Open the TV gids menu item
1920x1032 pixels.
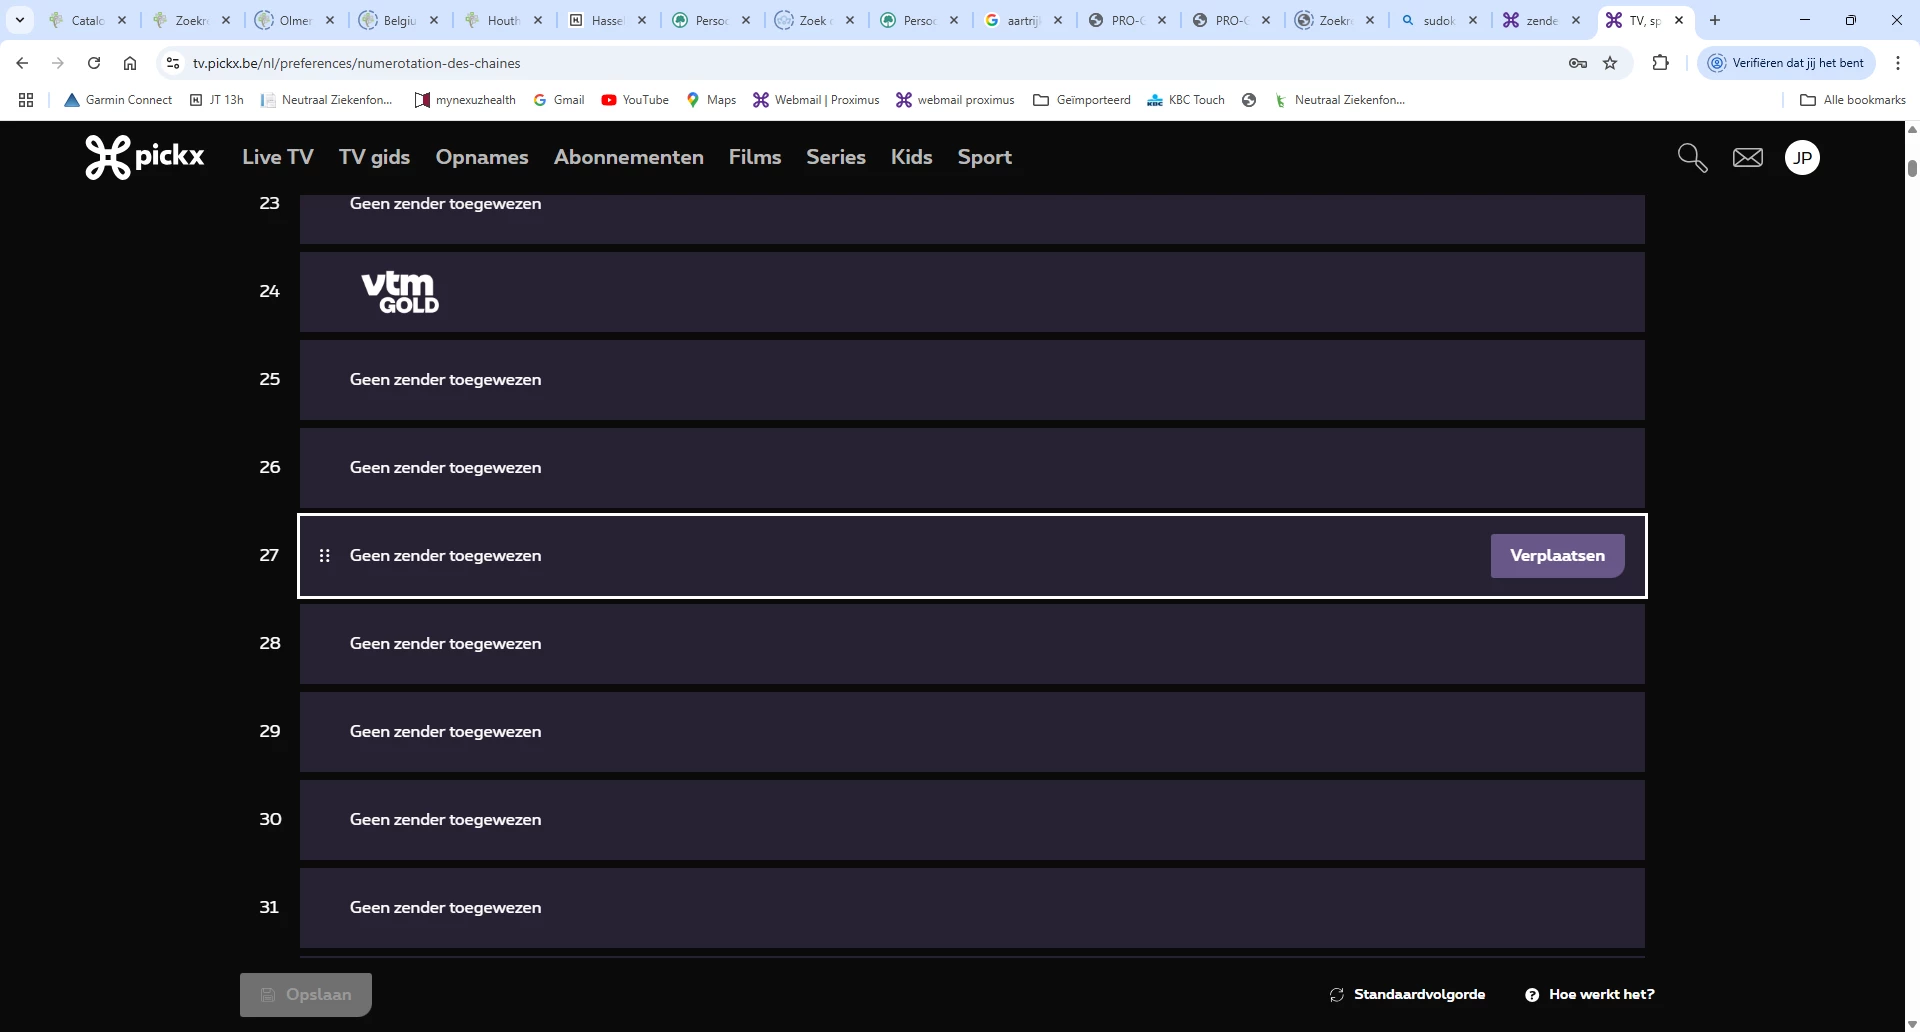coord(374,157)
